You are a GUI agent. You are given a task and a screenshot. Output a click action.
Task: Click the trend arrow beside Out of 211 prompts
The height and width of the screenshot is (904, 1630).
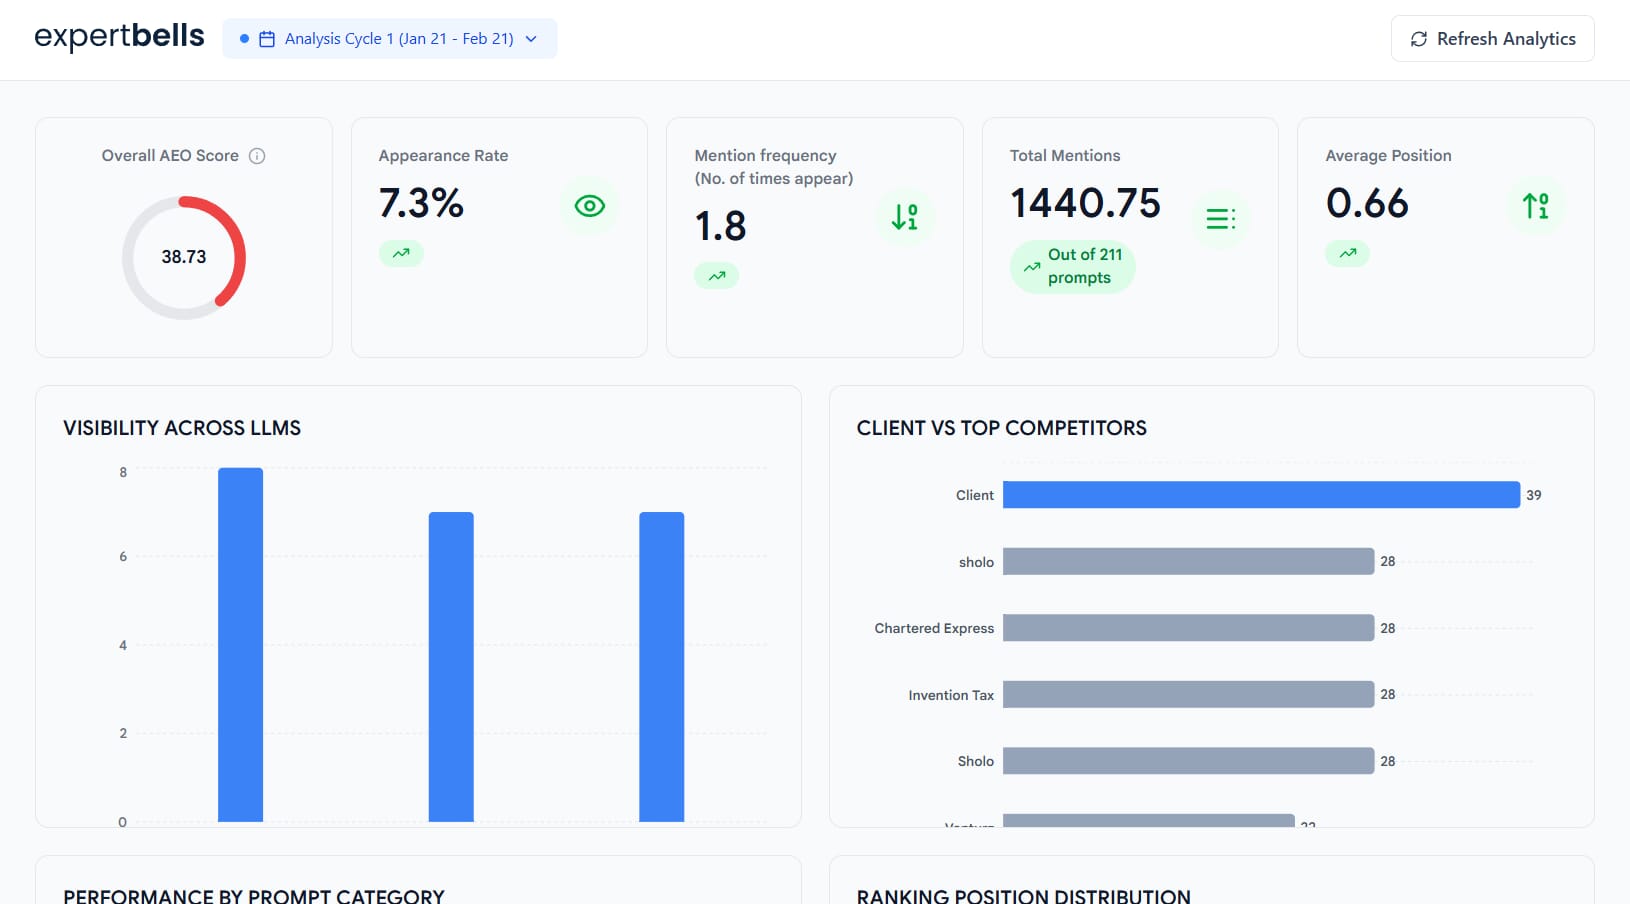coord(1032,267)
